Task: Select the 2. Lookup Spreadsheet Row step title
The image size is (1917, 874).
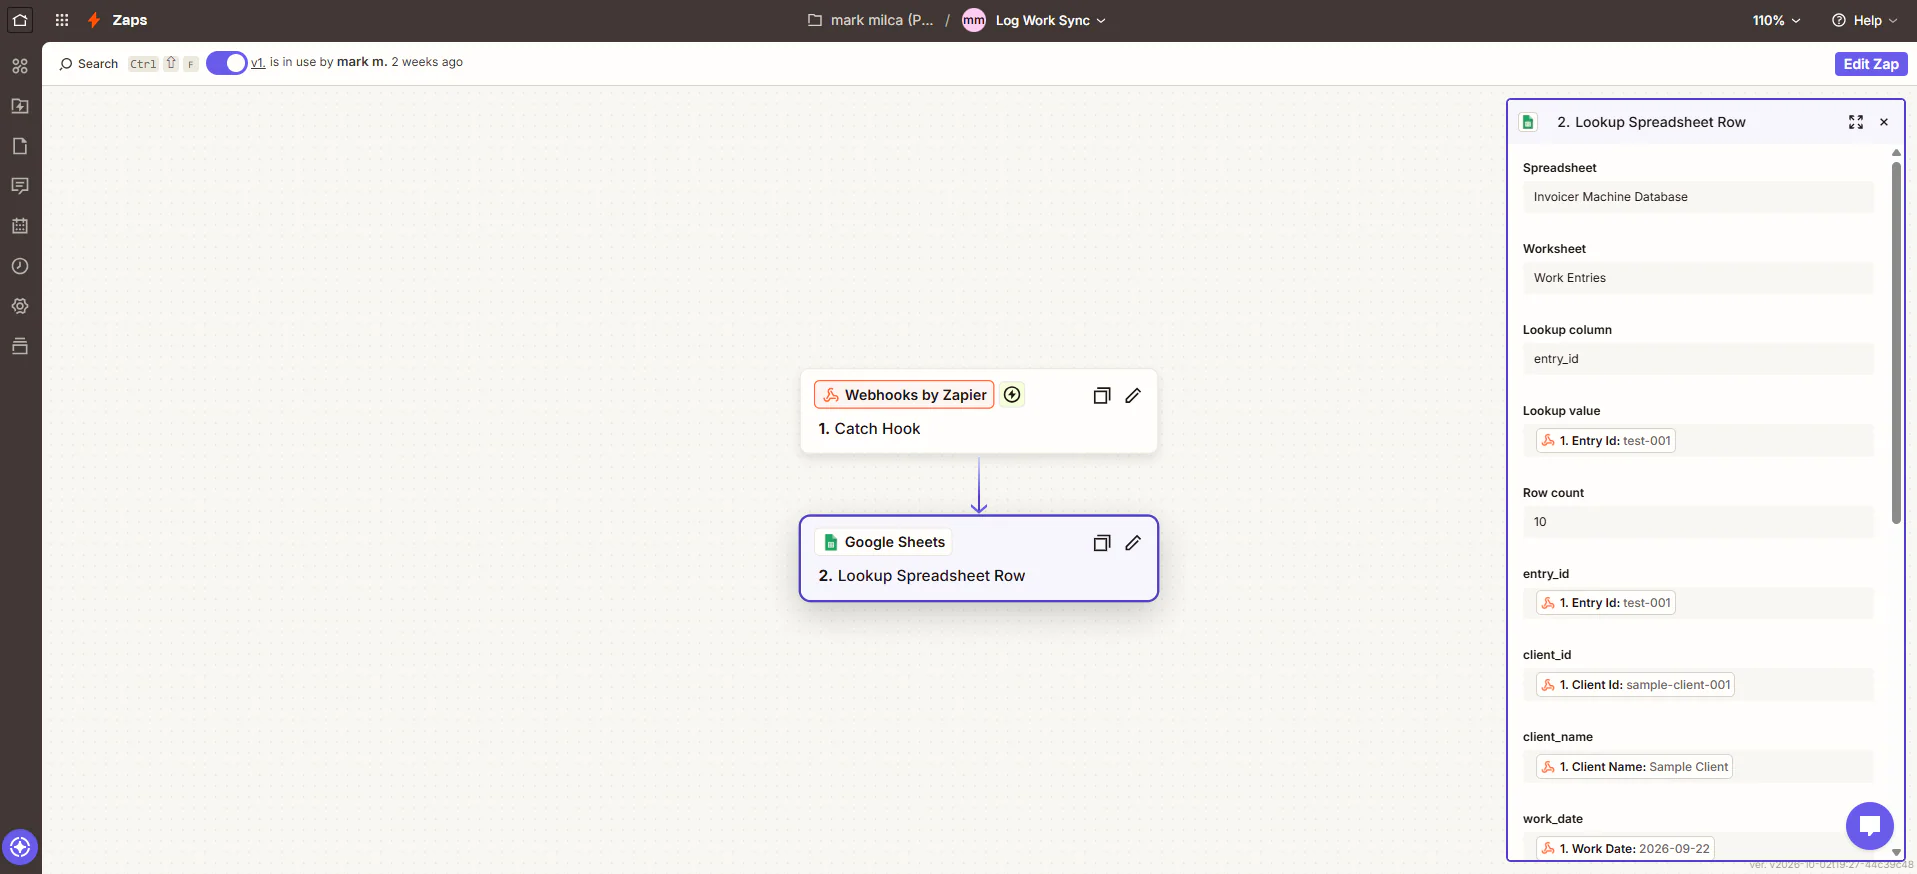Action: point(921,576)
